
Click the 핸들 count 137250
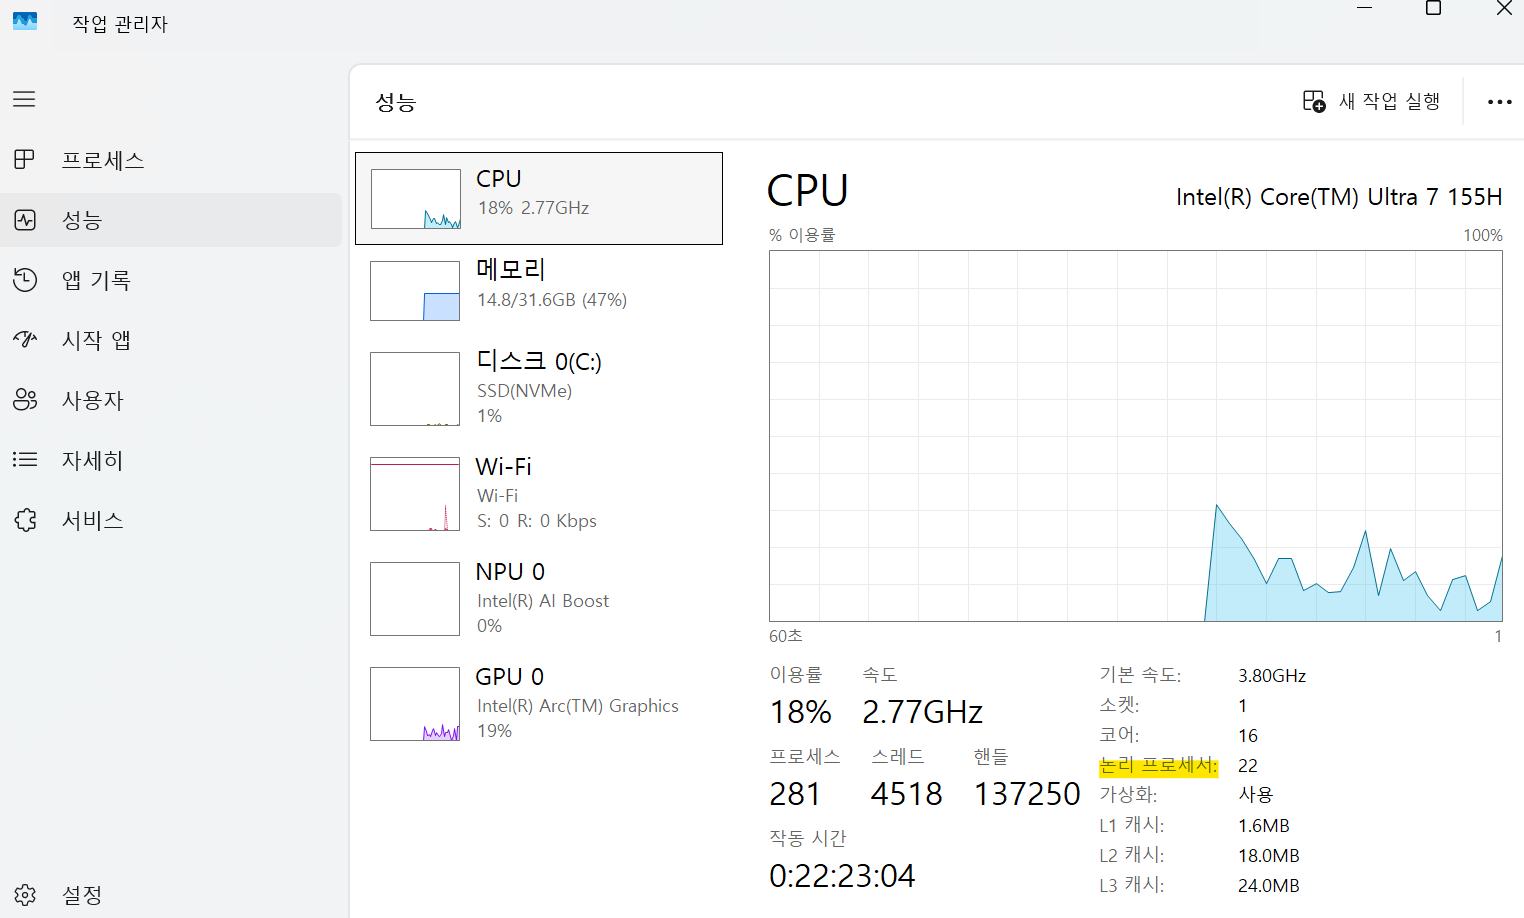[x=1027, y=794]
